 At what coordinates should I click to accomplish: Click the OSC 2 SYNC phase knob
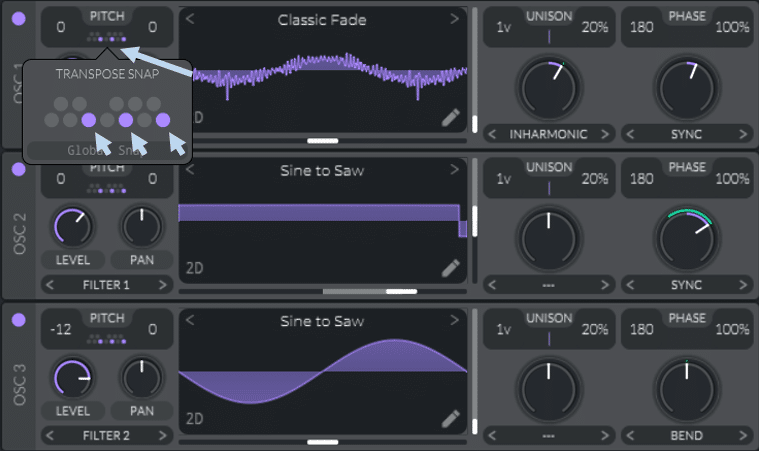coord(686,239)
